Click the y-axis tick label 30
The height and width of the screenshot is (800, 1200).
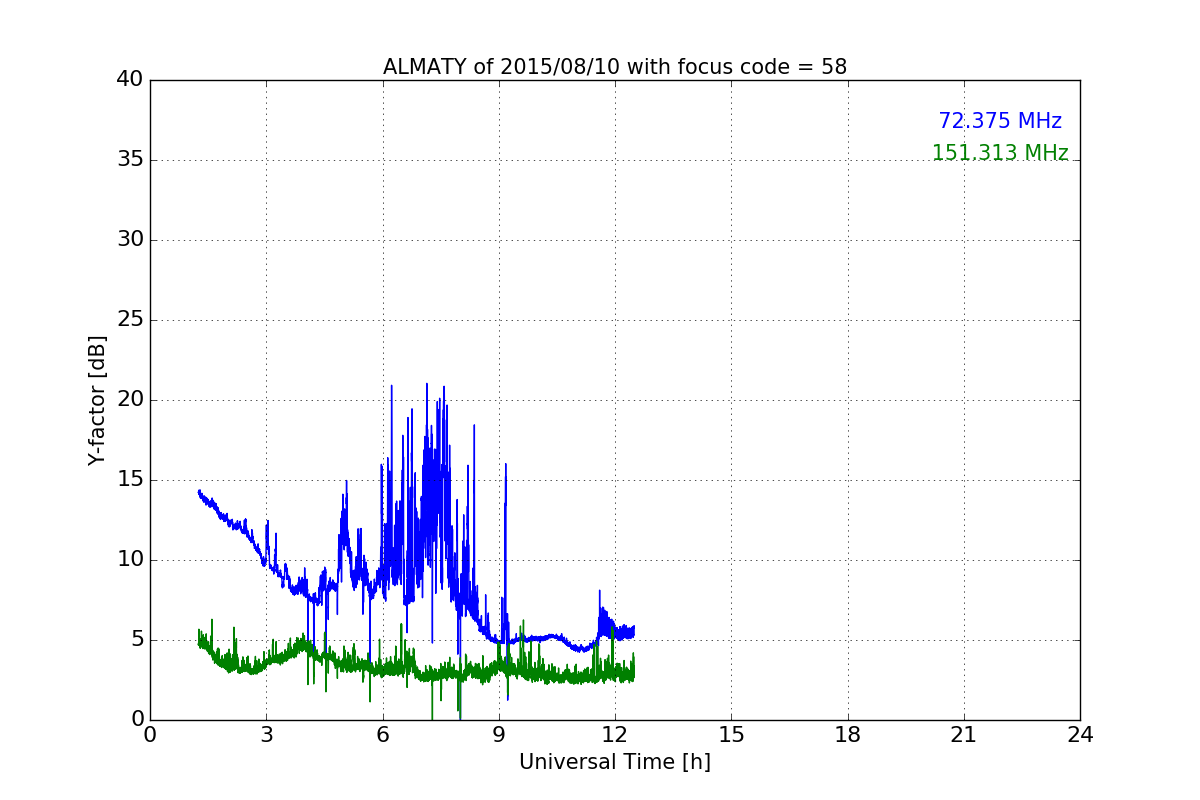pos(129,240)
